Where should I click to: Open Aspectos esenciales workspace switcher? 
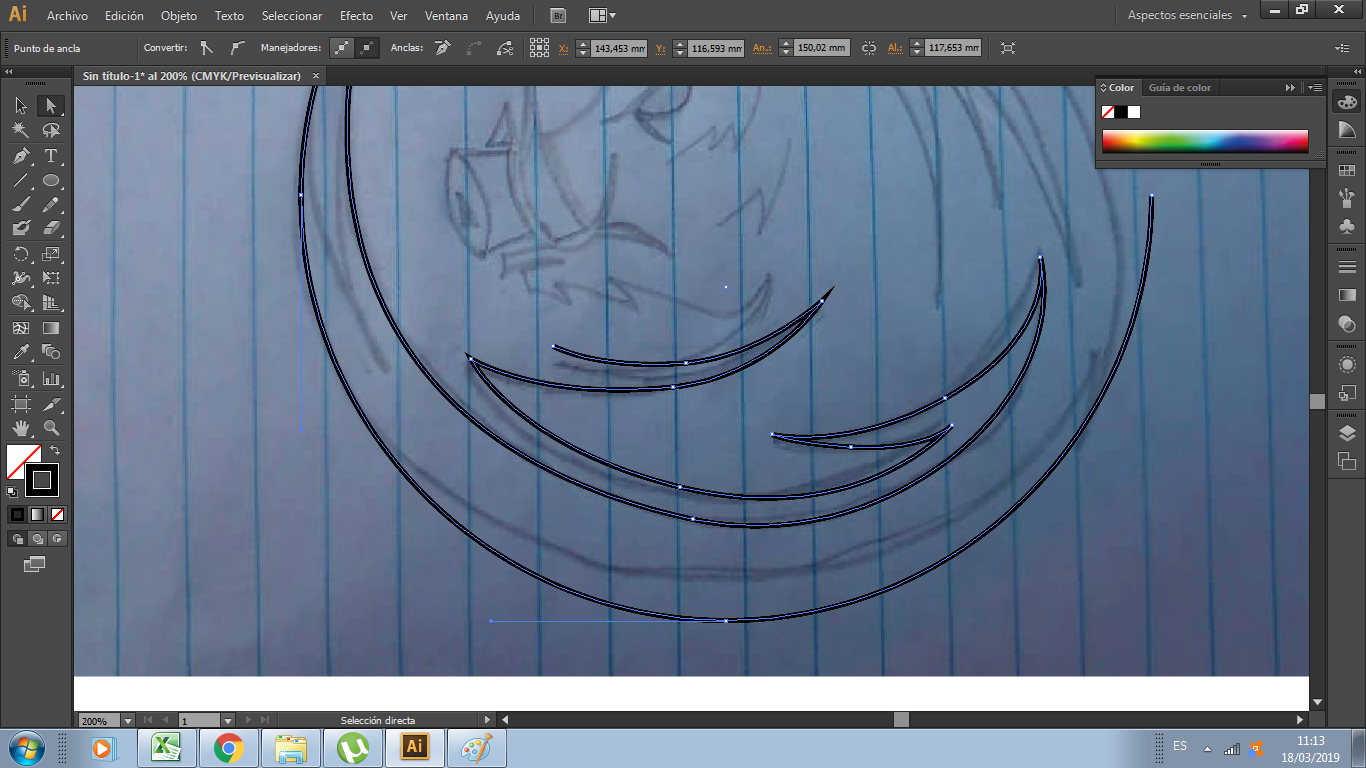(1187, 16)
